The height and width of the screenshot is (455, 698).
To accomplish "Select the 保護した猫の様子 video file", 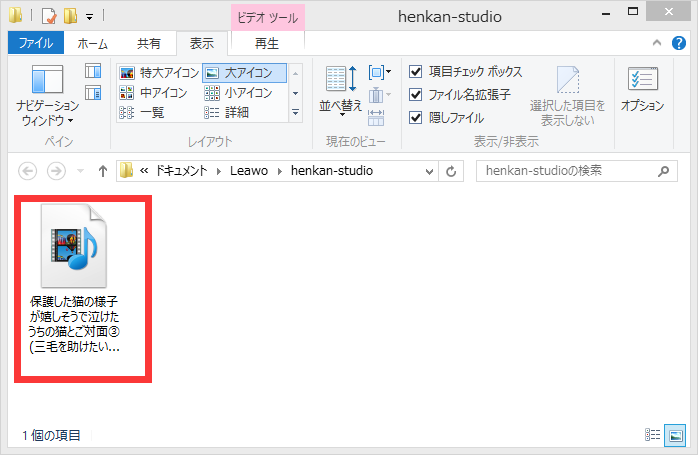I will point(74,280).
